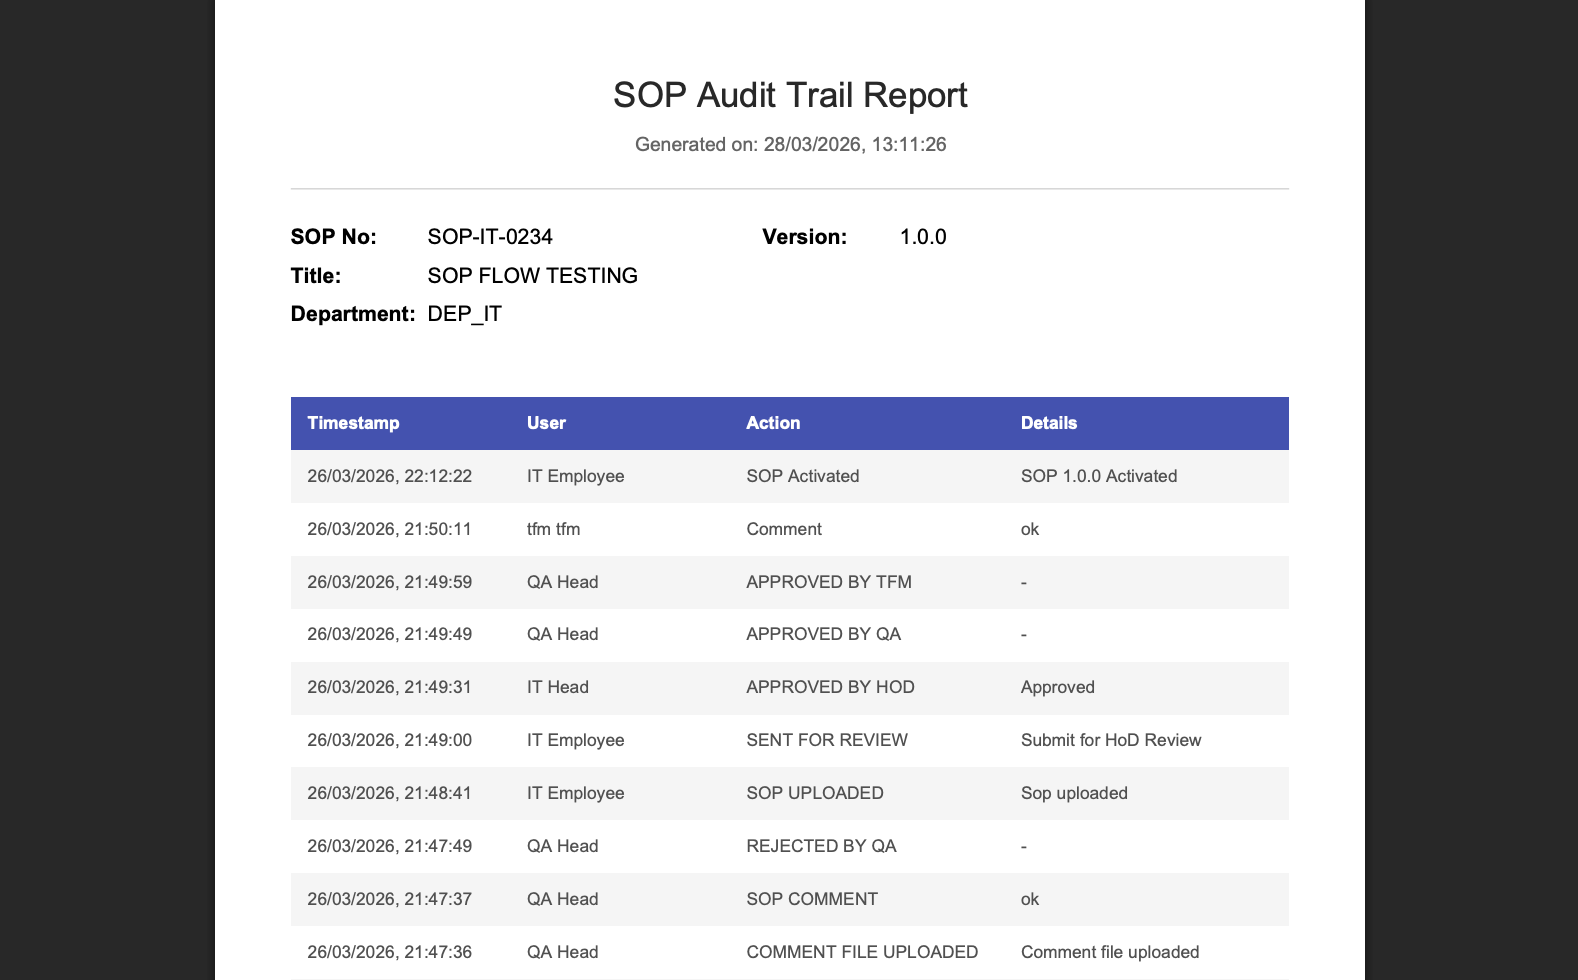The width and height of the screenshot is (1578, 980).
Task: Select timestamp 26/03/2026, 21:49:00
Action: click(x=389, y=740)
